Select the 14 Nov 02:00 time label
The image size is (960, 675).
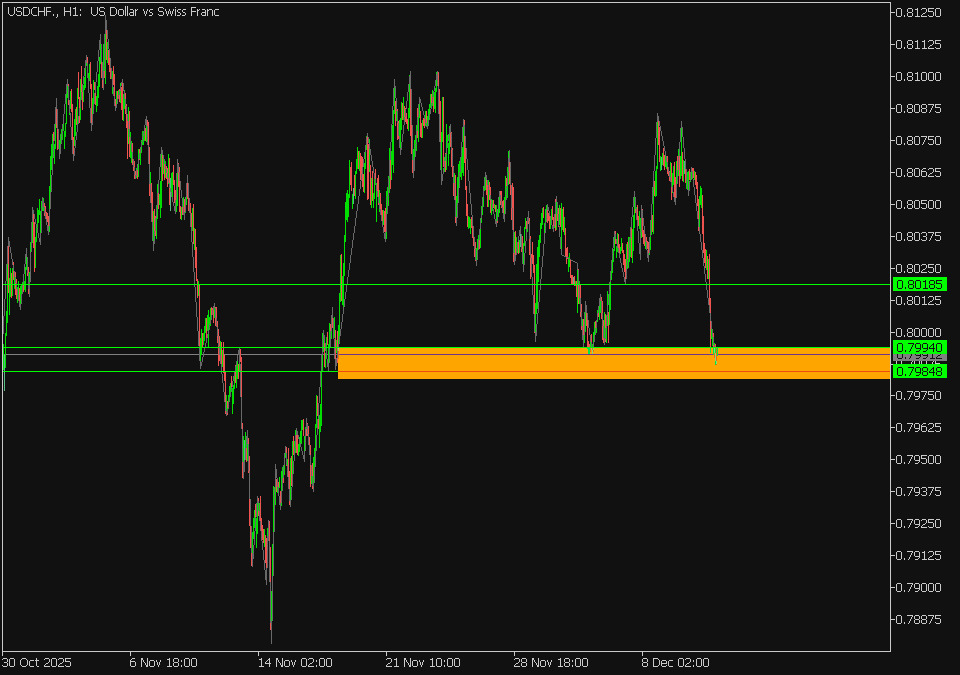tap(294, 662)
